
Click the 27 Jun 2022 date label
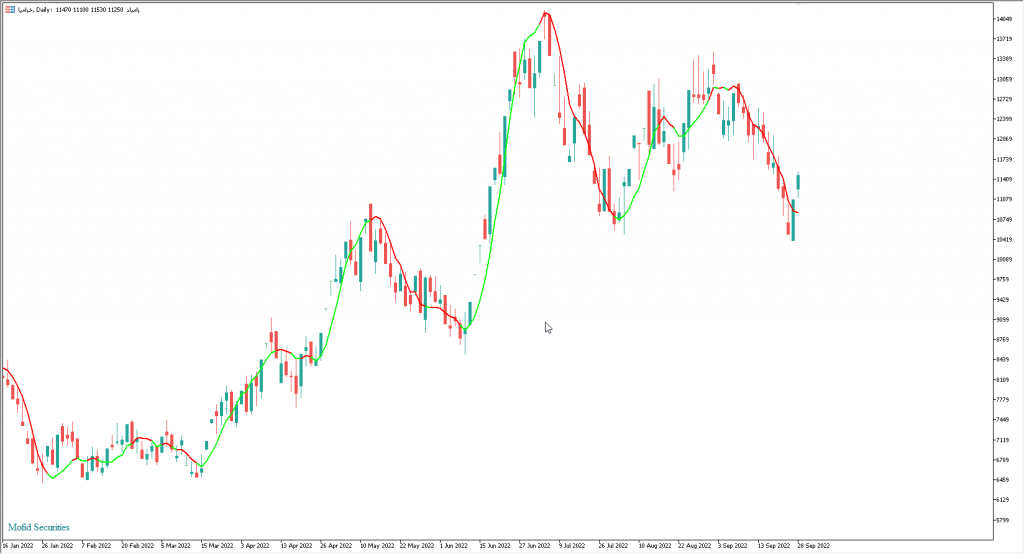point(535,546)
